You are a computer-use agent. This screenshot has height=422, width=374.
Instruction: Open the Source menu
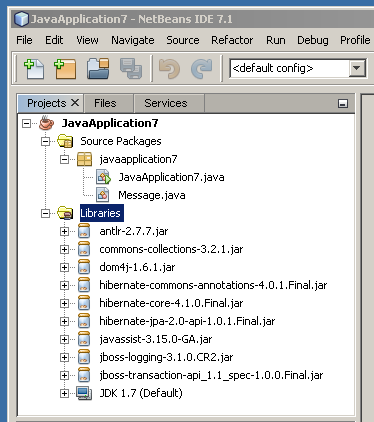point(183,40)
